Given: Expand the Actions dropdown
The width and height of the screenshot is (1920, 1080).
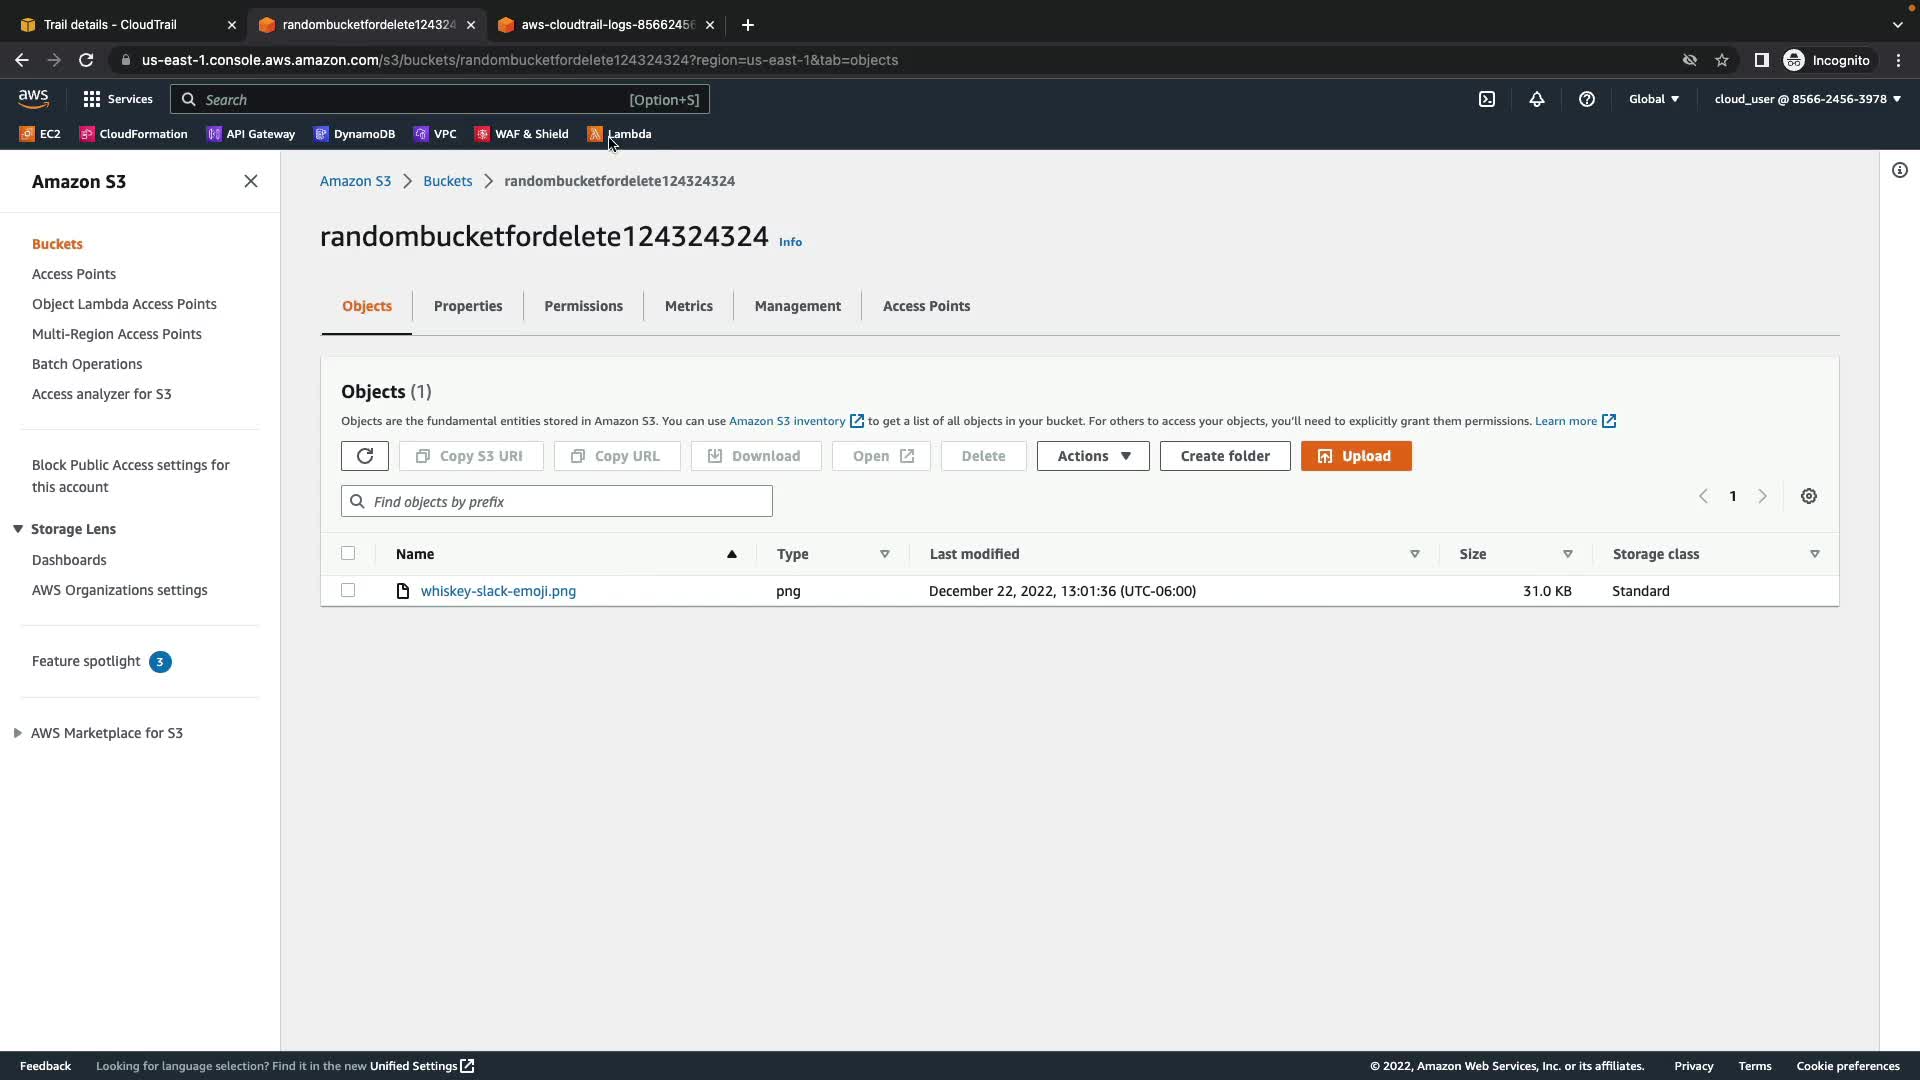Looking at the screenshot, I should point(1093,456).
